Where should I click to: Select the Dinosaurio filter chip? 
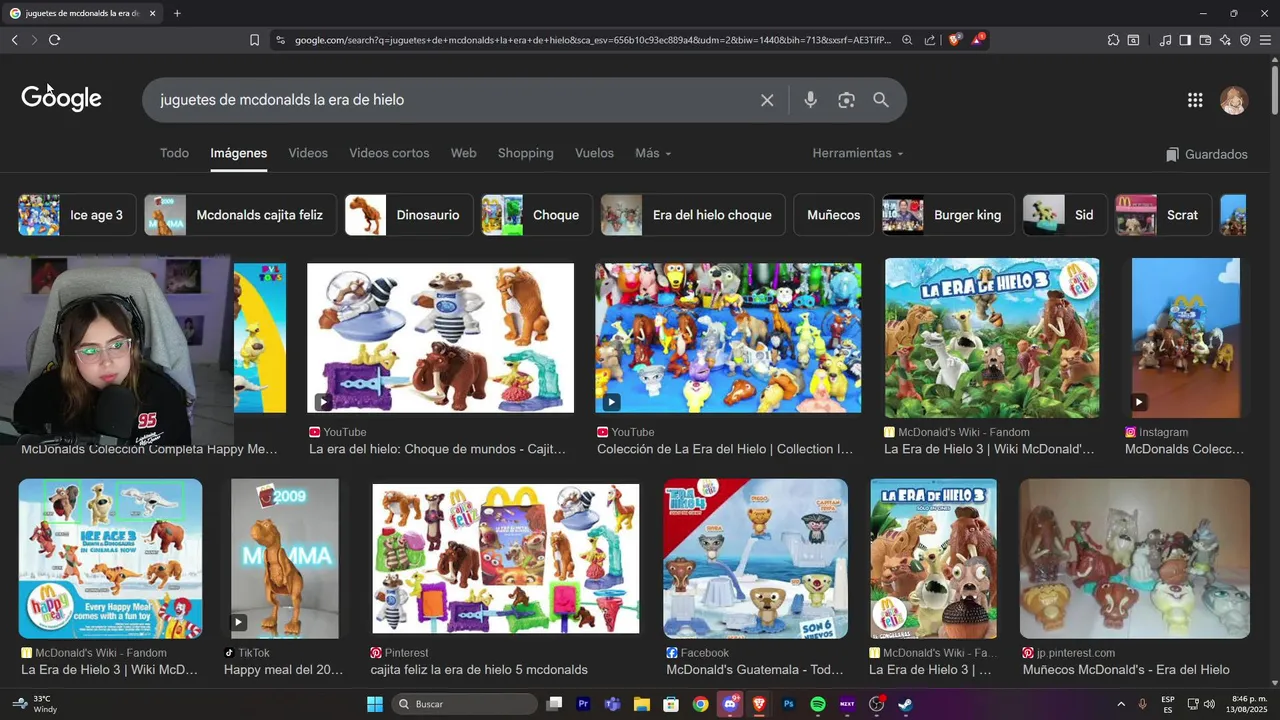click(409, 215)
